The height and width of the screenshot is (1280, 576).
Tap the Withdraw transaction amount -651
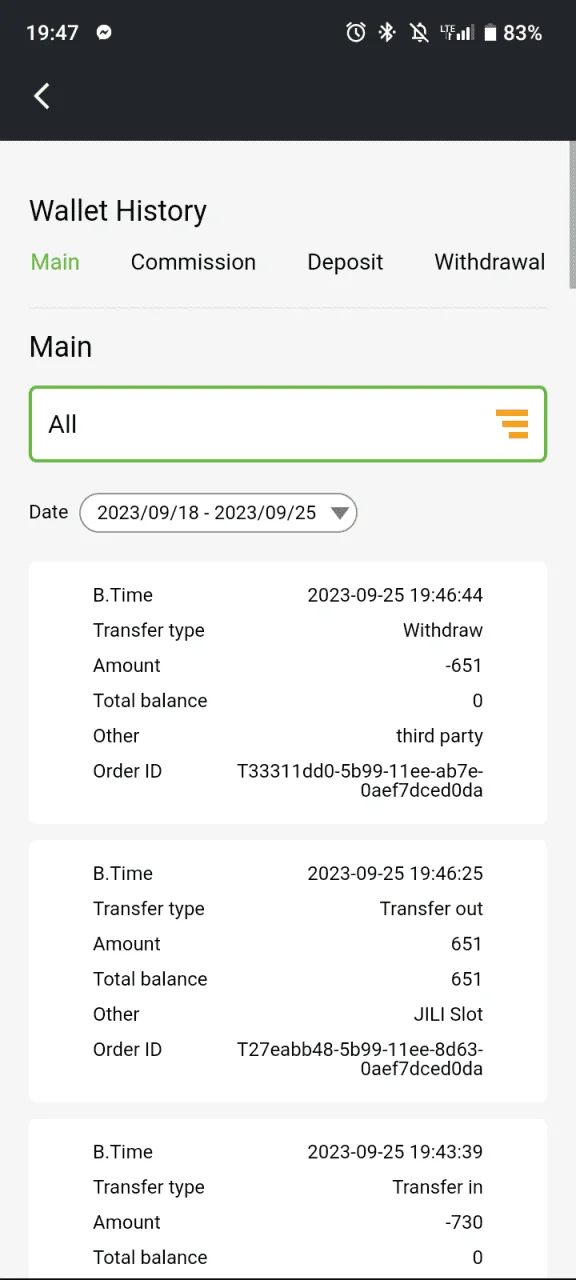pyautogui.click(x=464, y=666)
